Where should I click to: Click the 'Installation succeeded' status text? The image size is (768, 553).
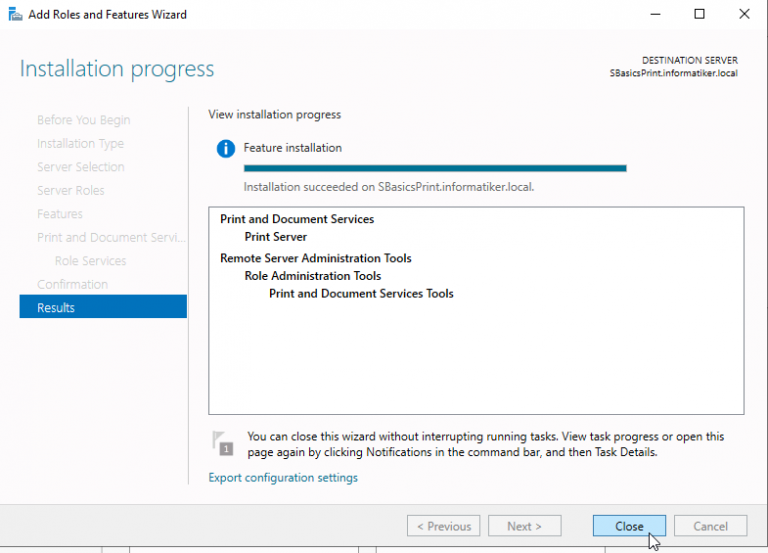click(389, 187)
